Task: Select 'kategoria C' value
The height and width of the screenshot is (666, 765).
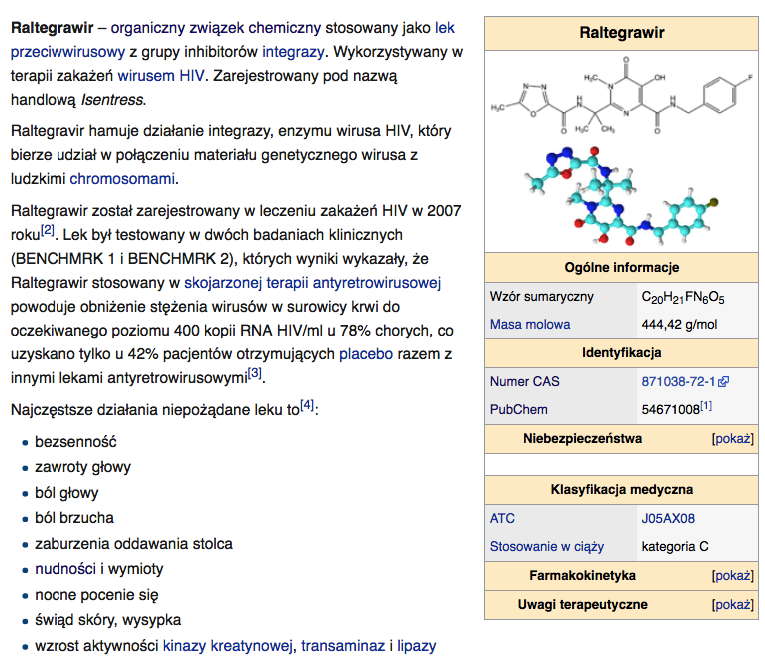Action: (675, 546)
